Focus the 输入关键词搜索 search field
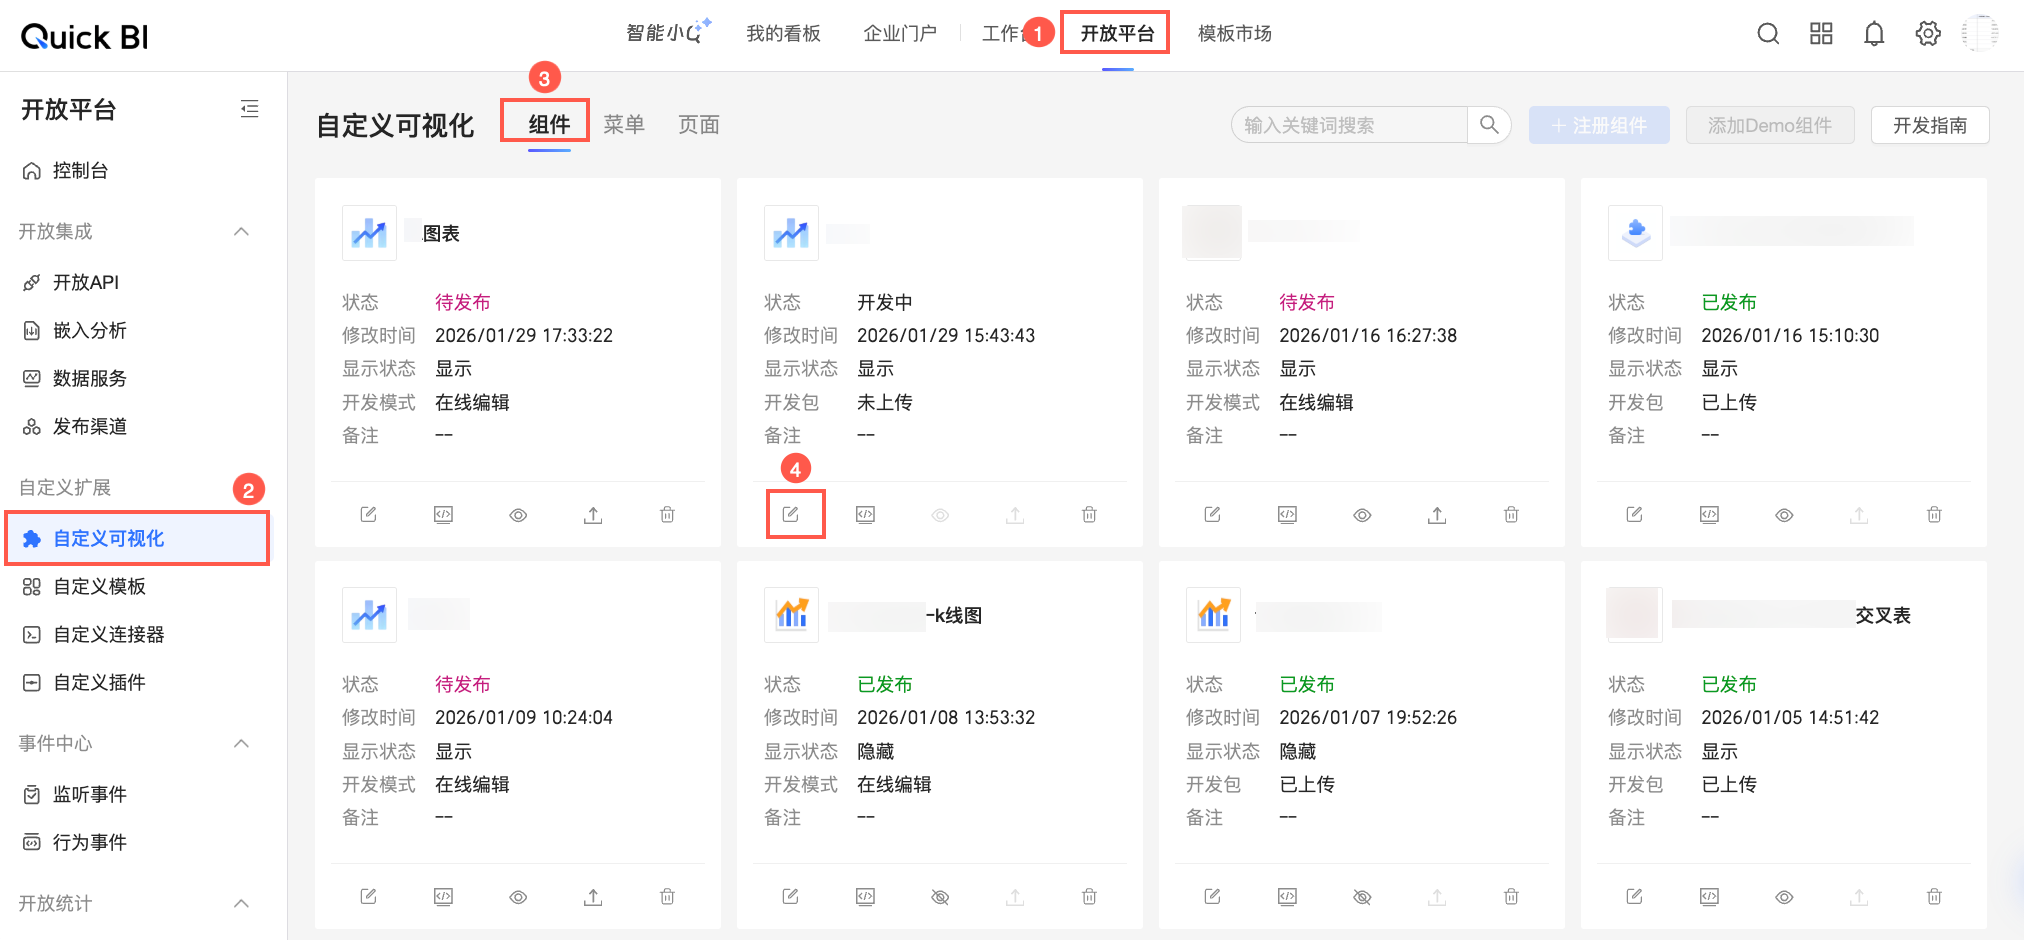 (1350, 125)
